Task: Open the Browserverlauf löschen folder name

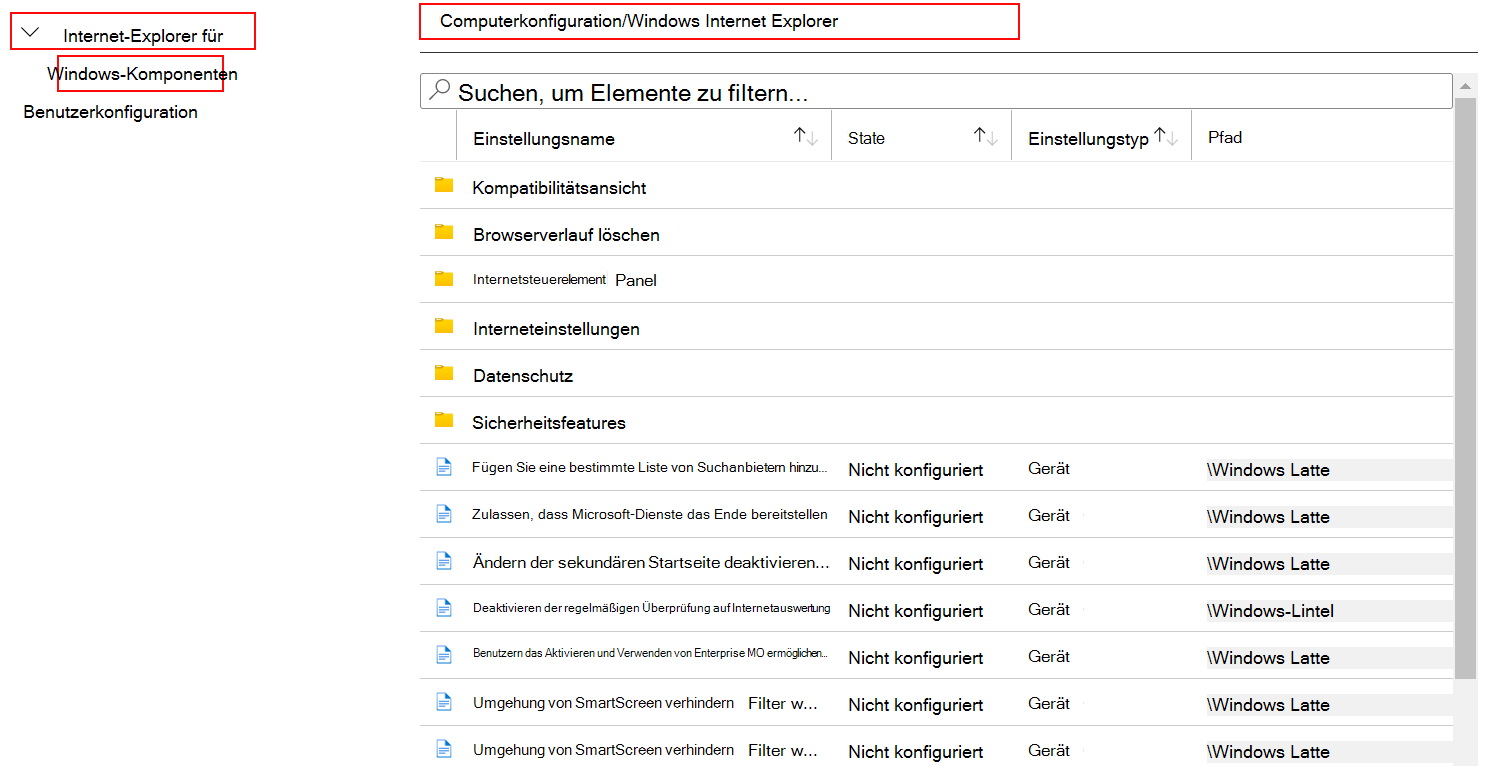Action: [x=566, y=235]
